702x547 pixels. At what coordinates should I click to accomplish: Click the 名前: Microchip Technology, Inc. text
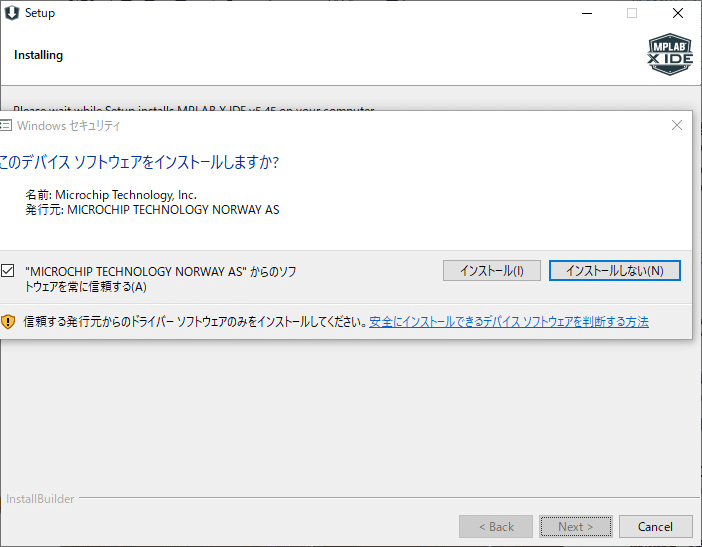tap(111, 195)
